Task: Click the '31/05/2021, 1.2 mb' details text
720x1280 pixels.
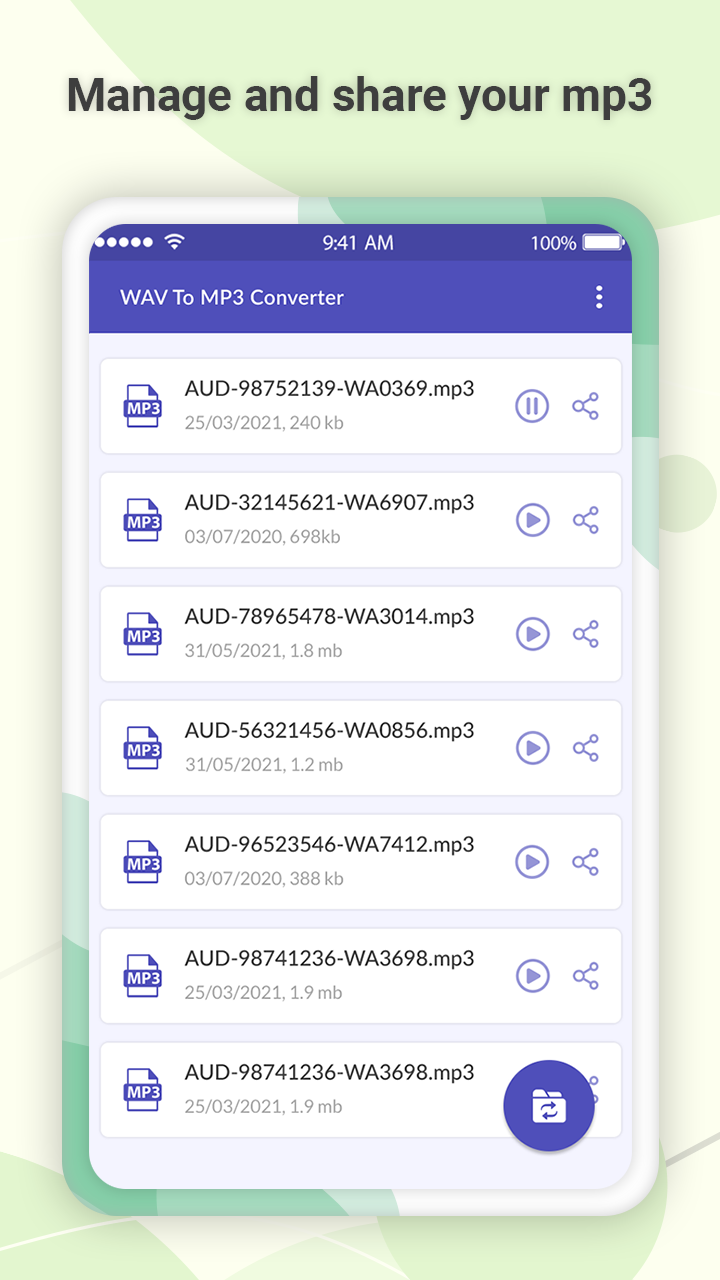Action: 263,765
